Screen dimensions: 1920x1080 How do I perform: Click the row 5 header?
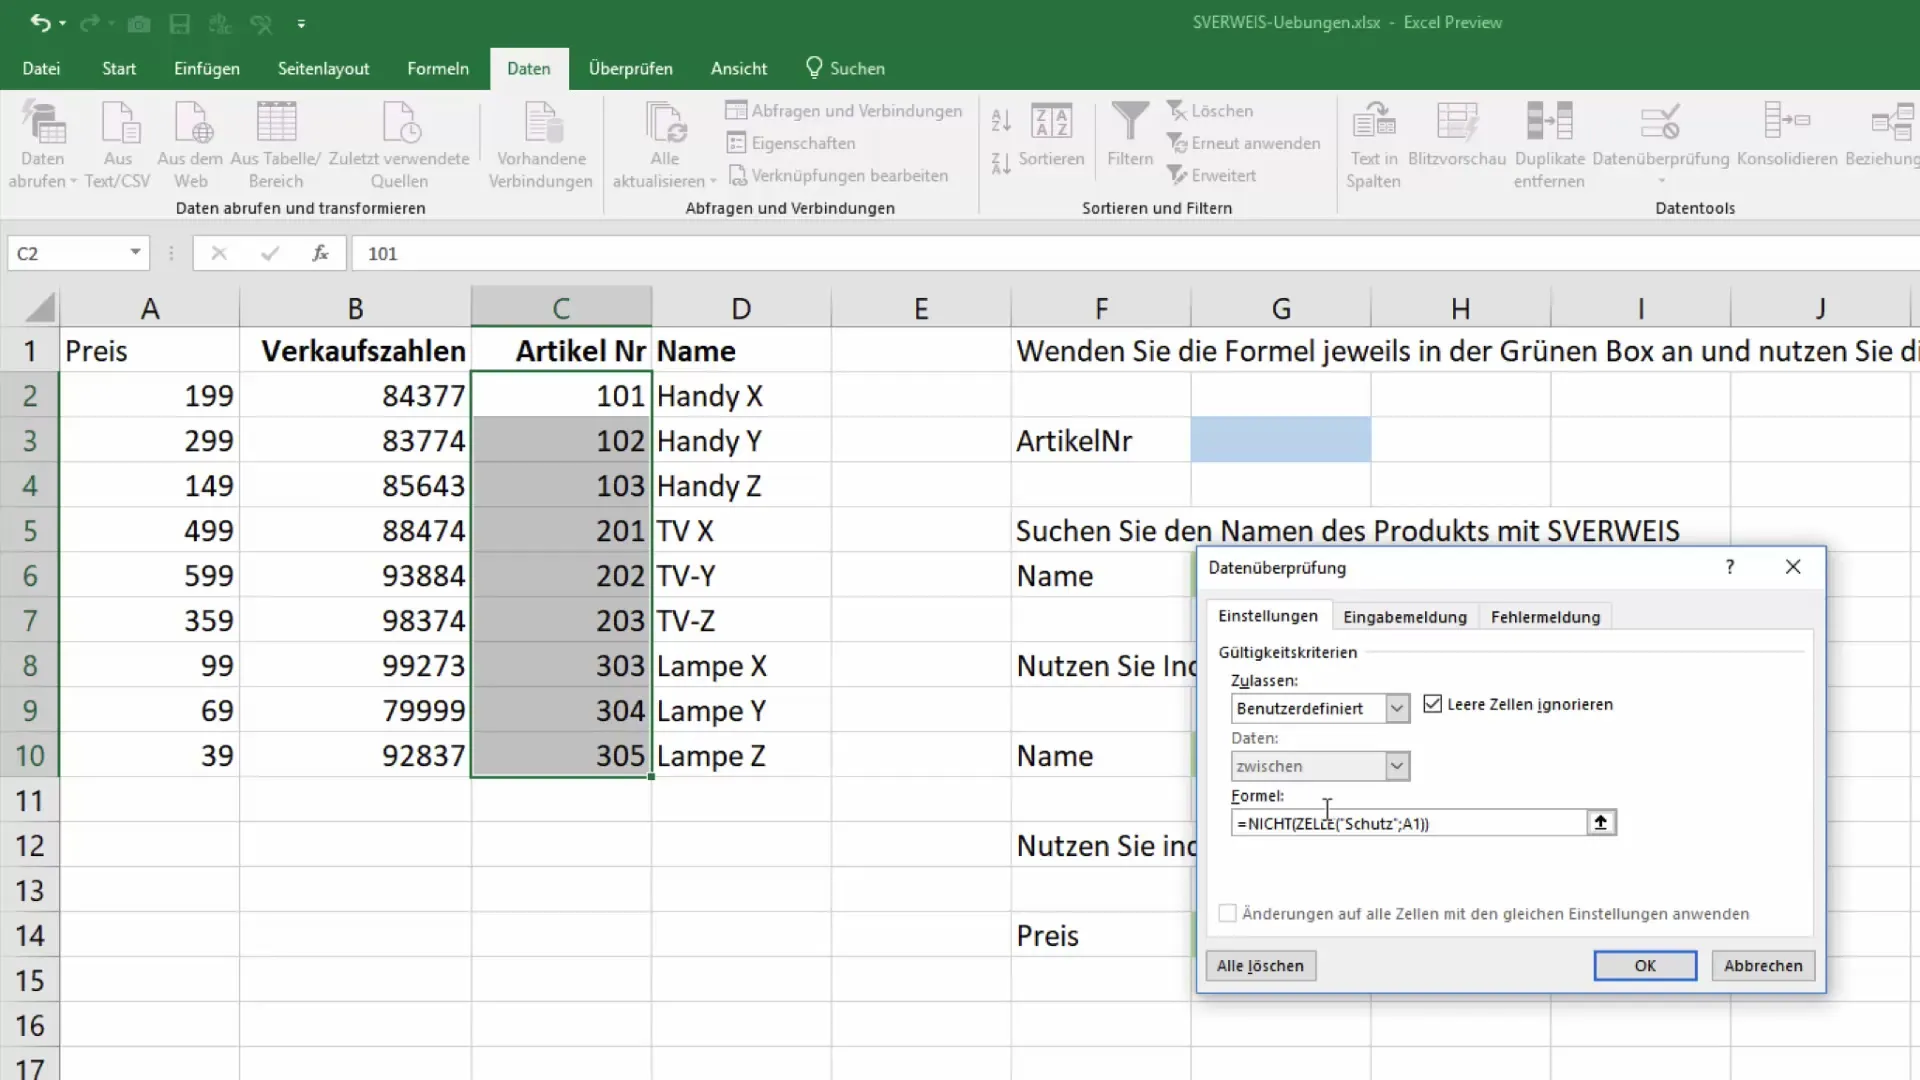[x=30, y=530]
